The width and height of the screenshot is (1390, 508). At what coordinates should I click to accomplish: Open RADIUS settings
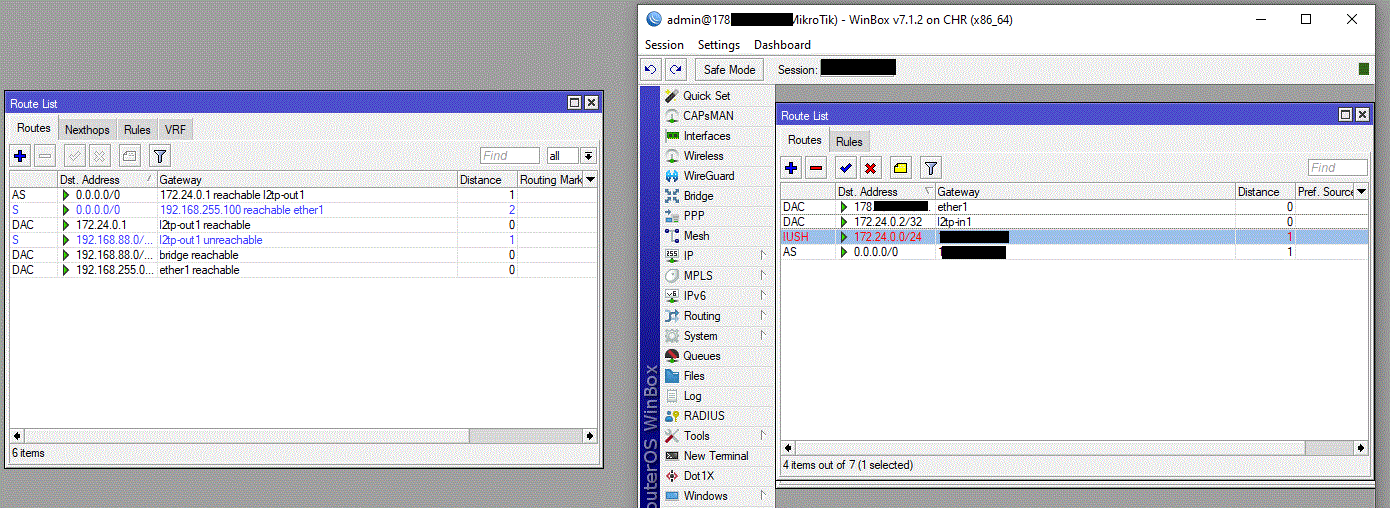(x=704, y=416)
